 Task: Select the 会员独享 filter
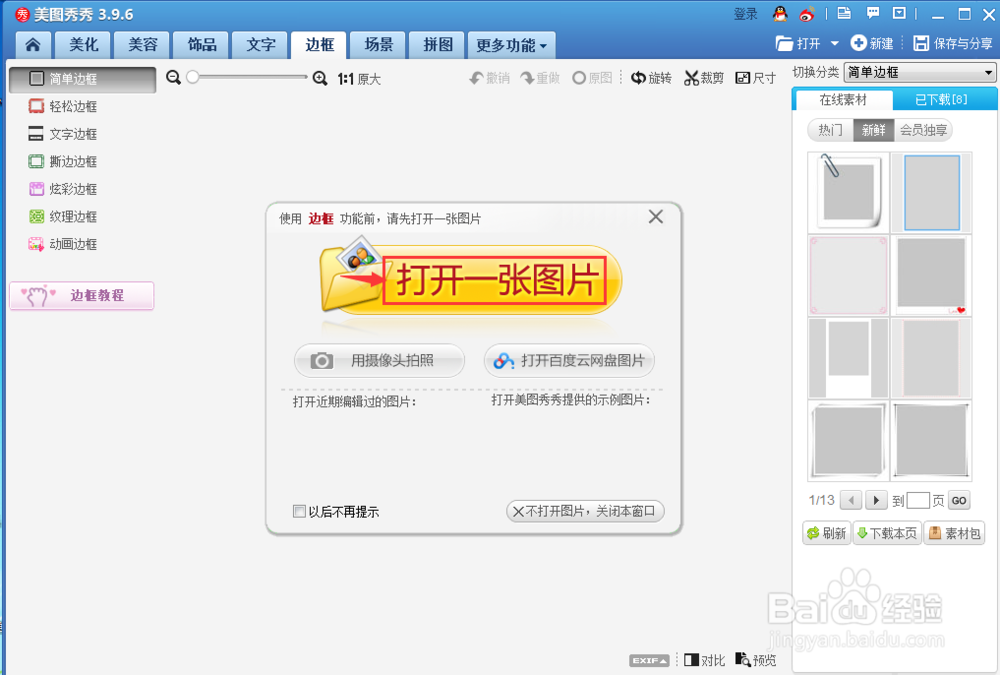(x=923, y=130)
